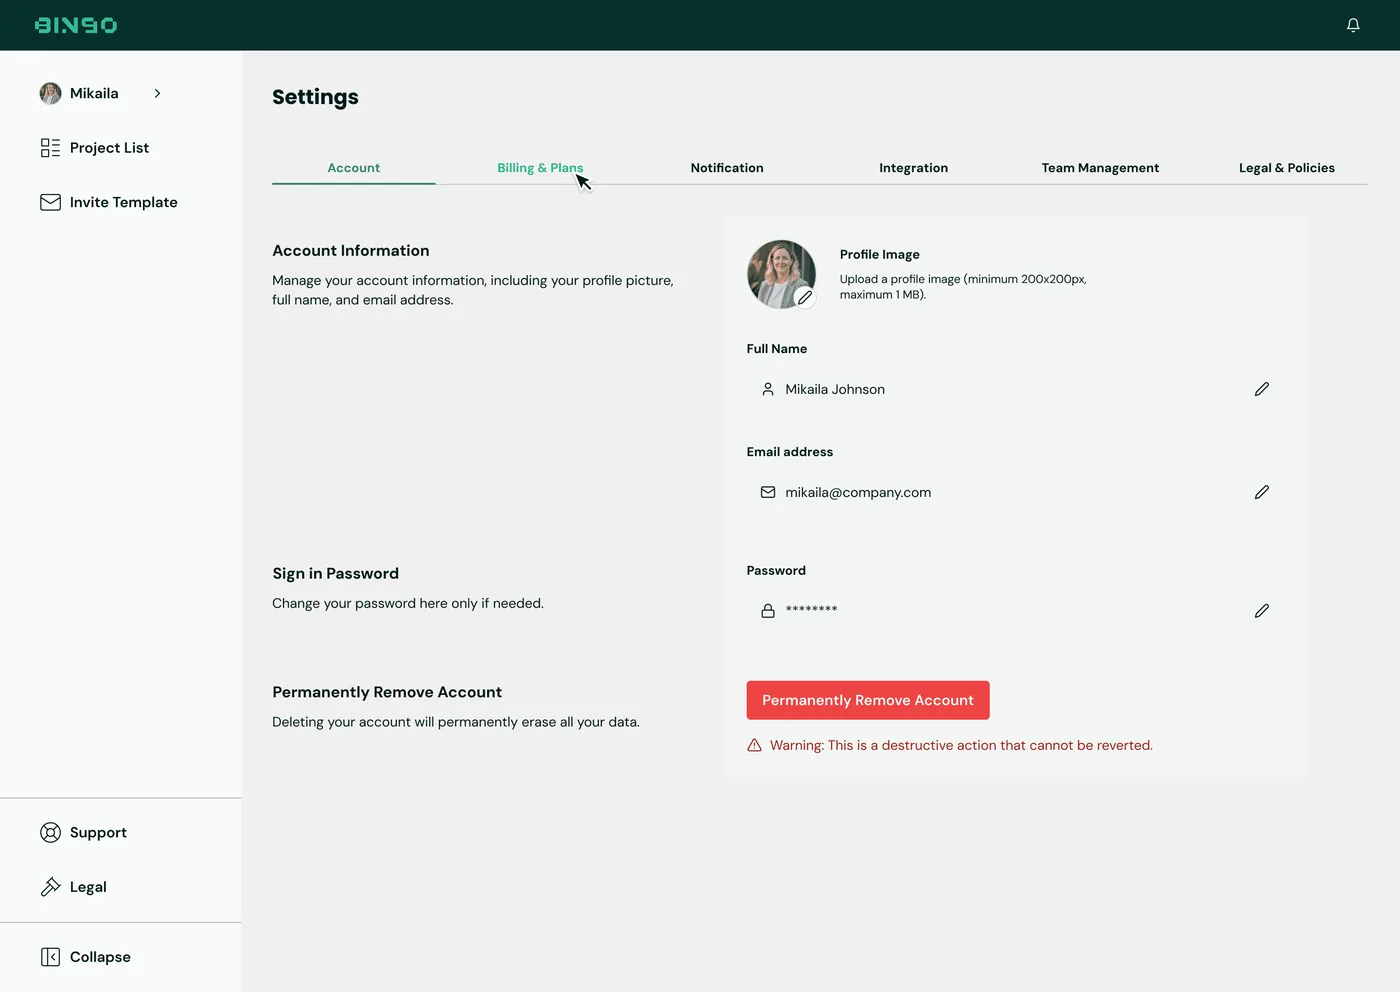Click the lock icon beside password
The height and width of the screenshot is (992, 1400).
[768, 610]
